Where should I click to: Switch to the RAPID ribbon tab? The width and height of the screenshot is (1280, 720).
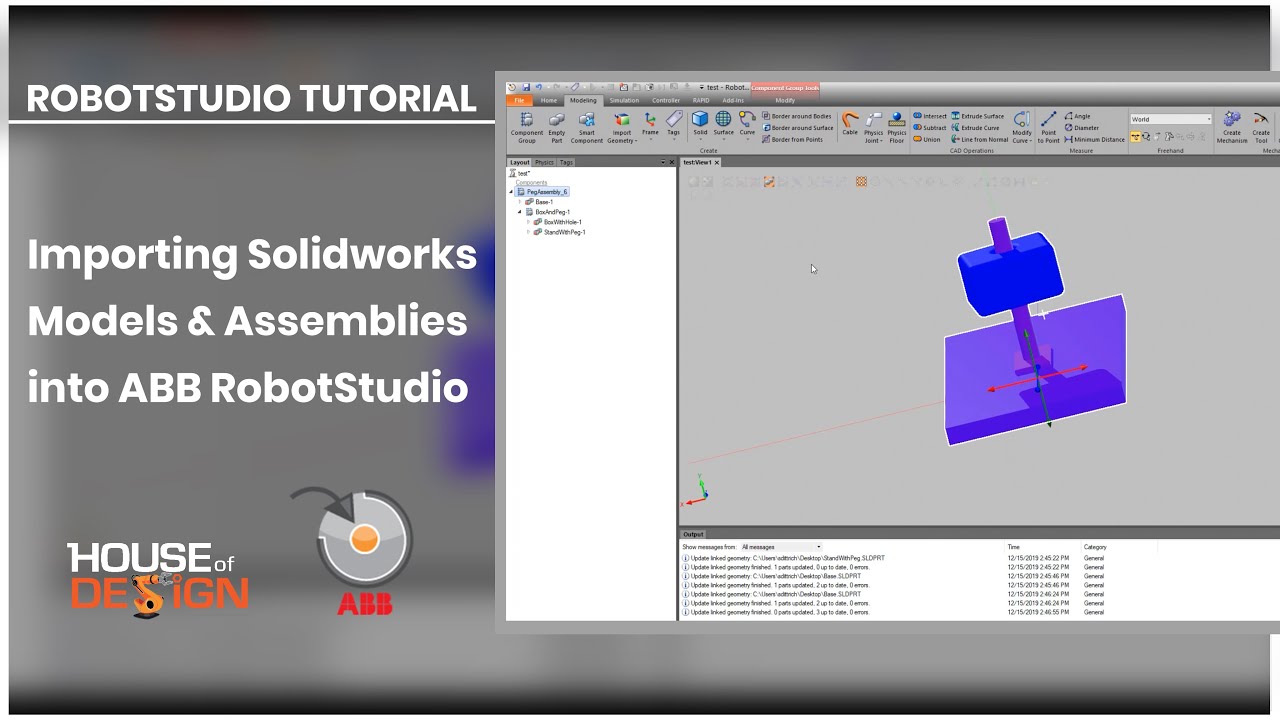(x=701, y=100)
